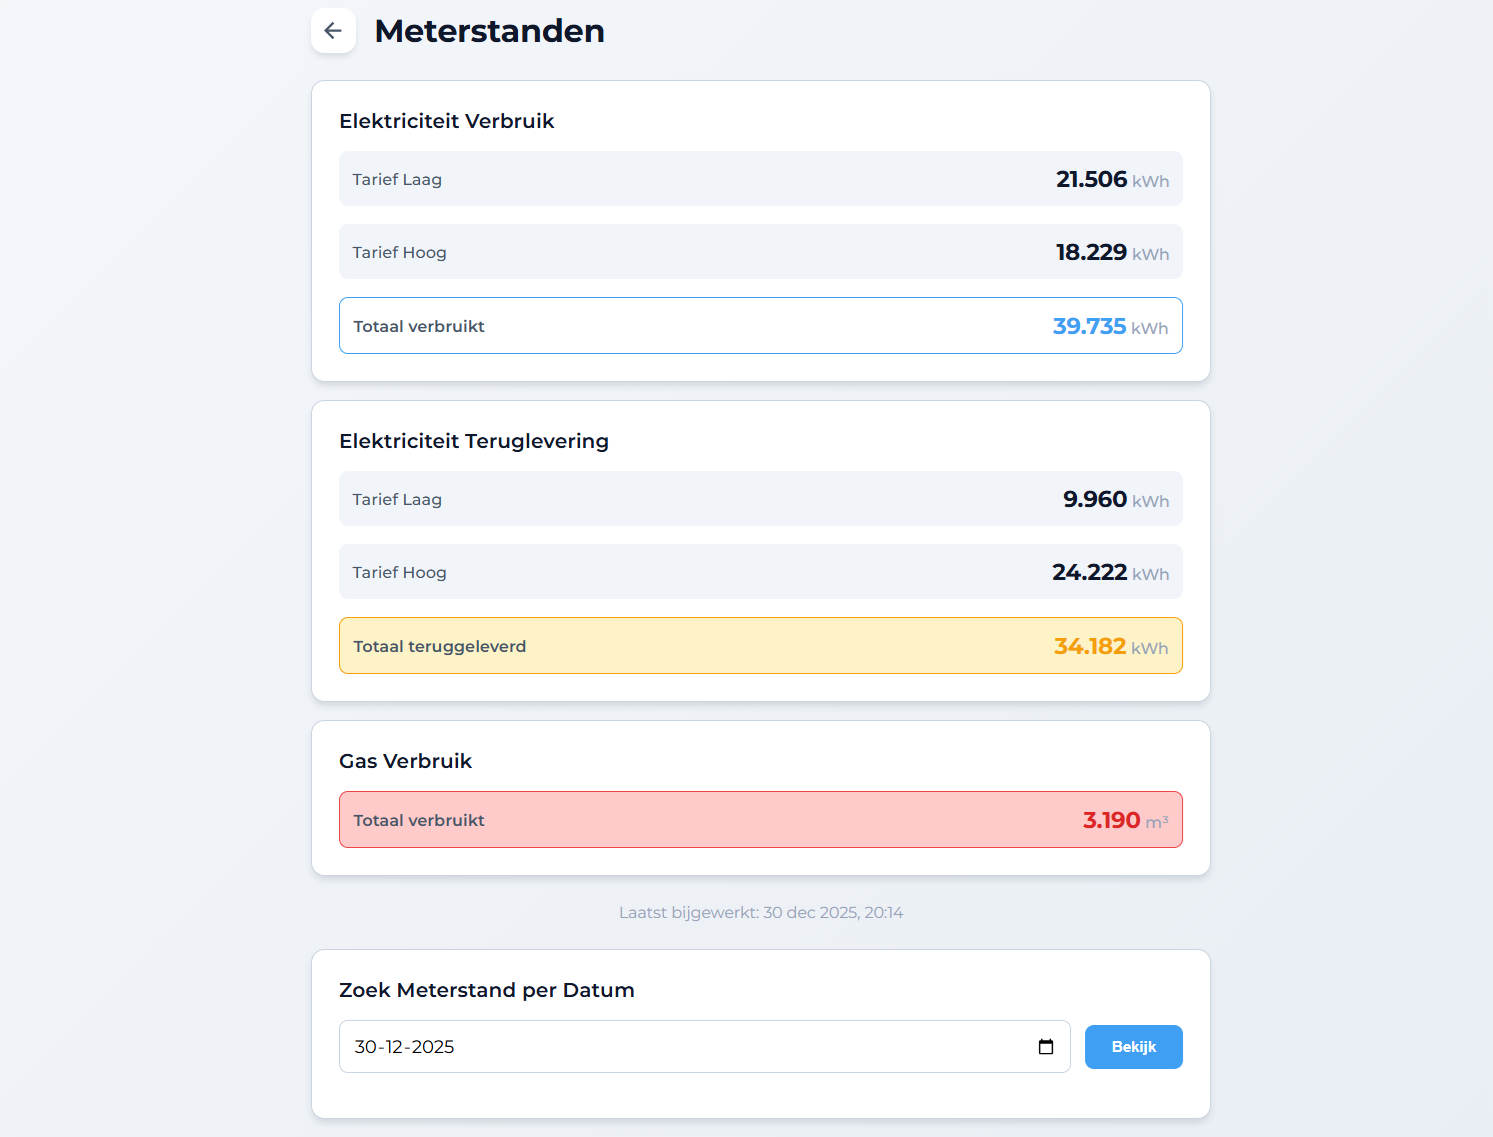This screenshot has height=1137, width=1493.
Task: Click the Meterstanden page title
Action: (489, 31)
